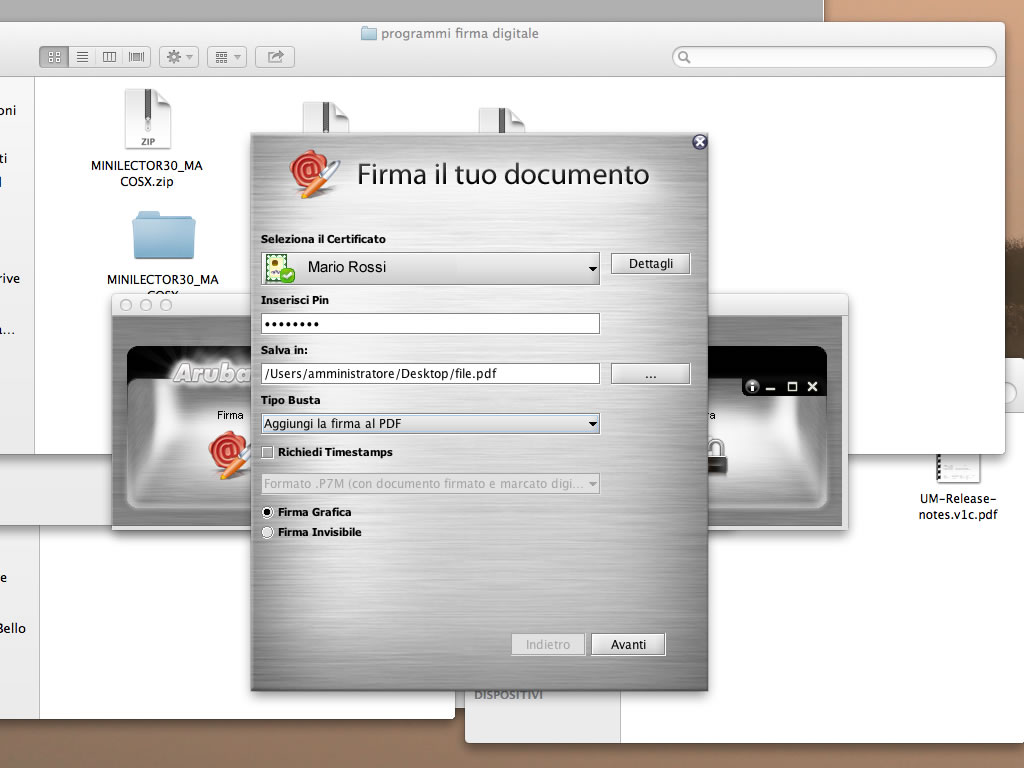This screenshot has width=1024, height=768.
Task: Click the info icon in Aruba panel
Action: pos(751,387)
